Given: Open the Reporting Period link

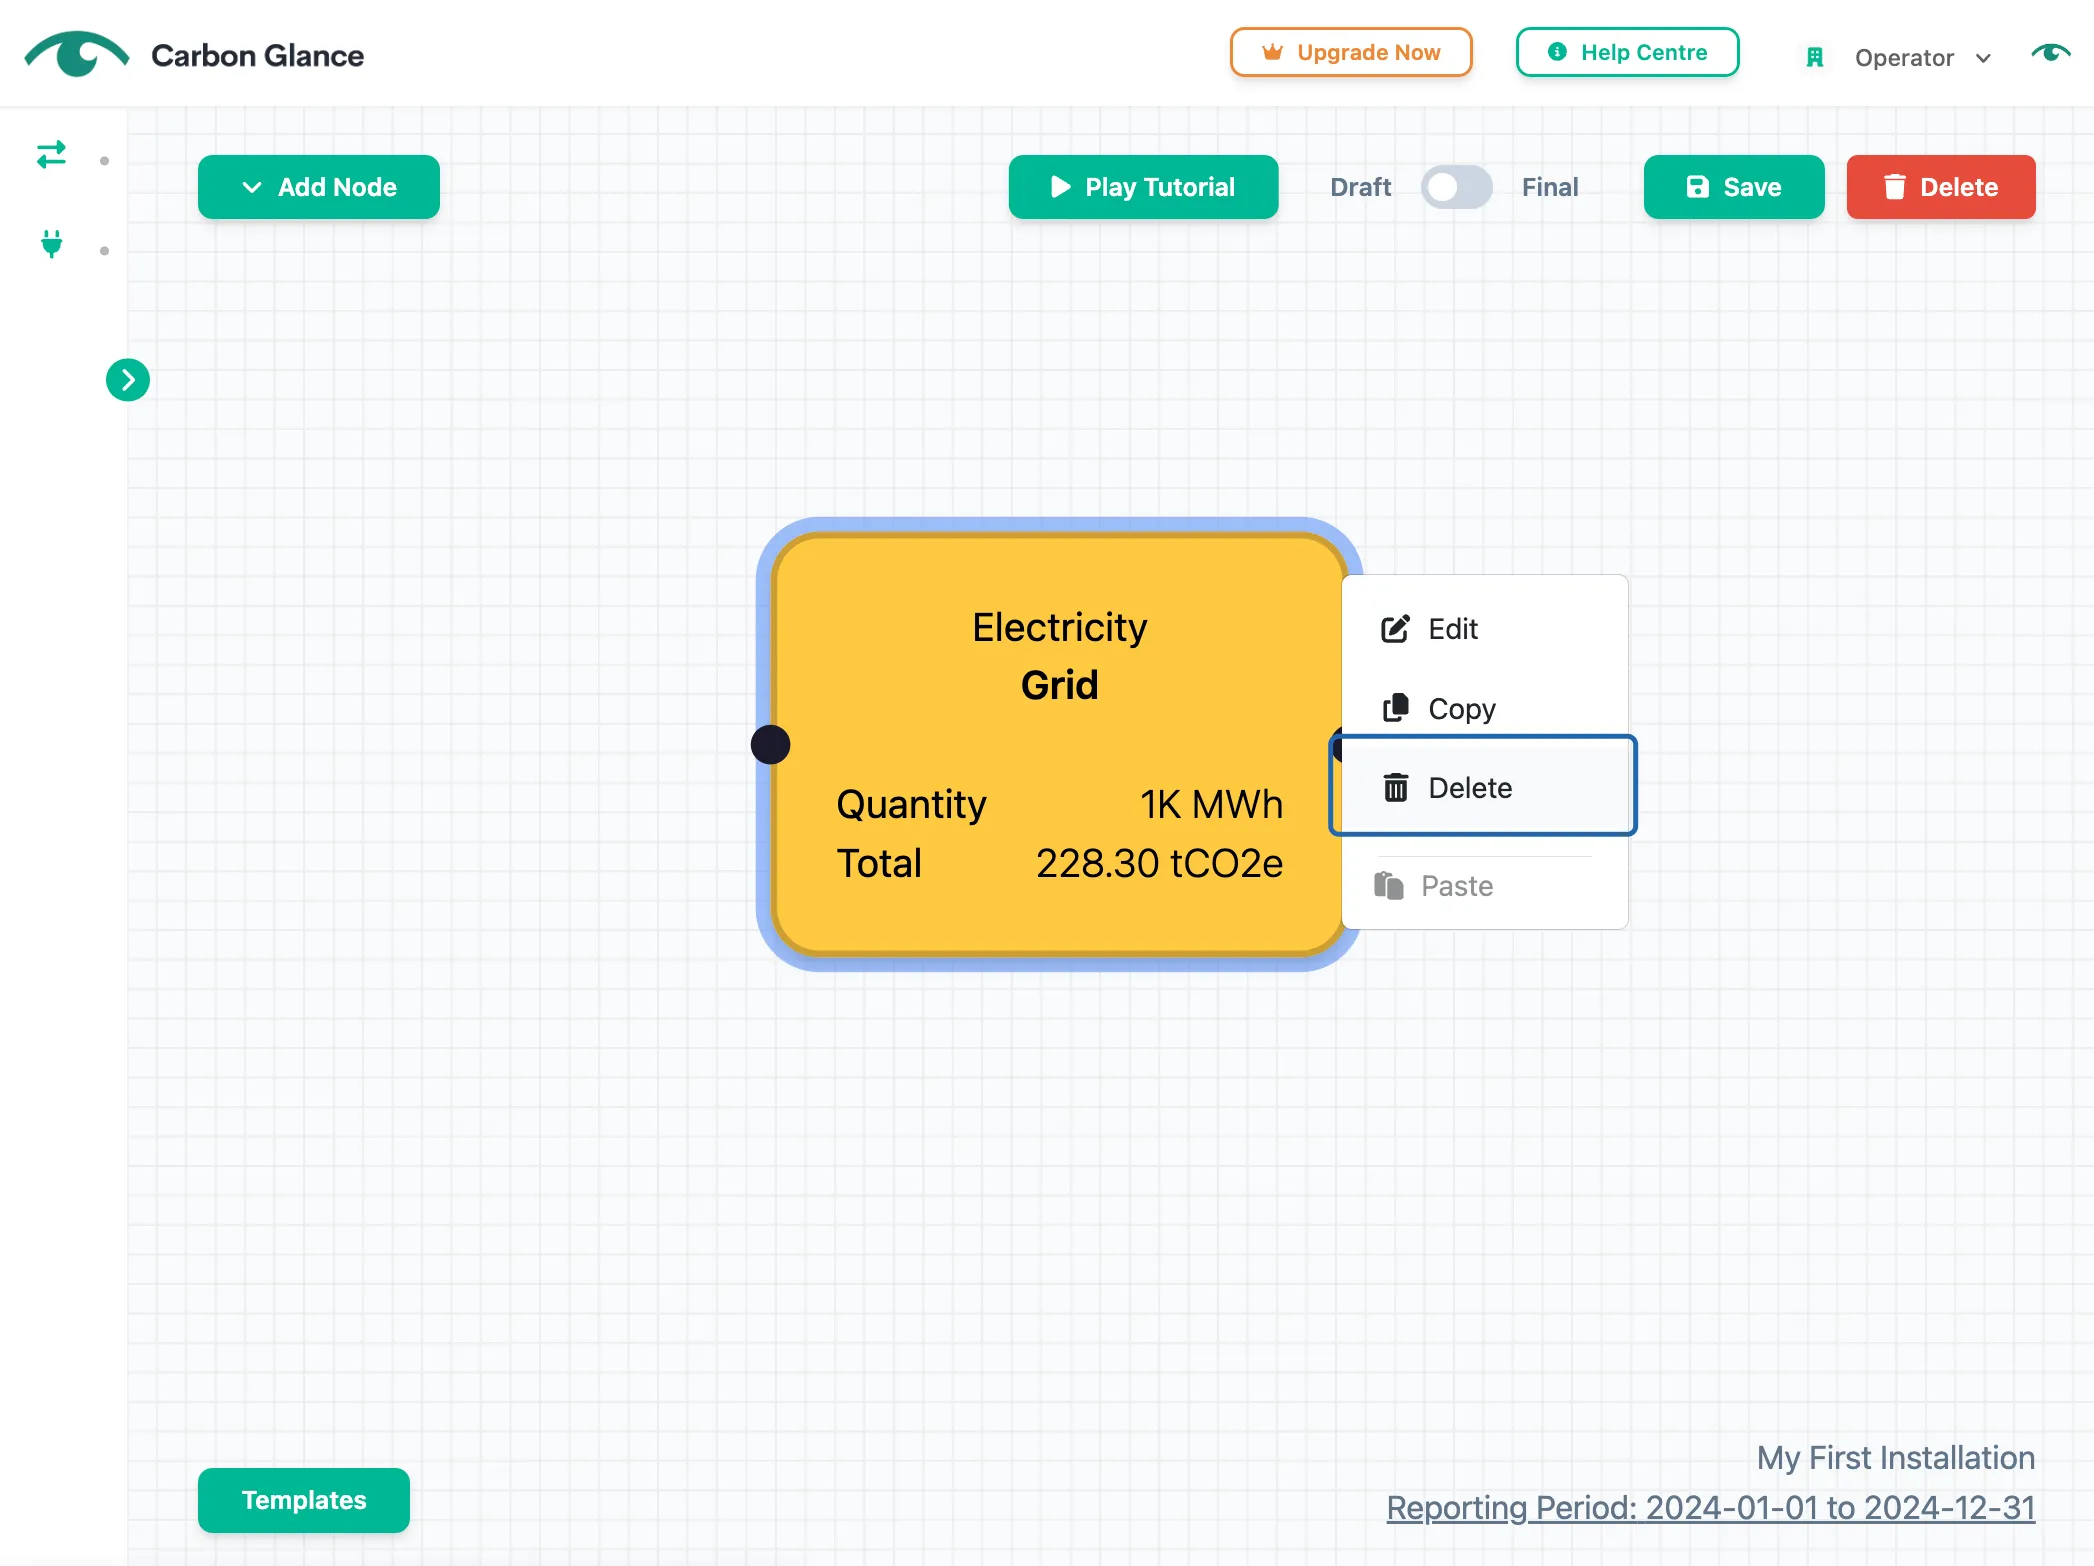Looking at the screenshot, I should click(1710, 1507).
